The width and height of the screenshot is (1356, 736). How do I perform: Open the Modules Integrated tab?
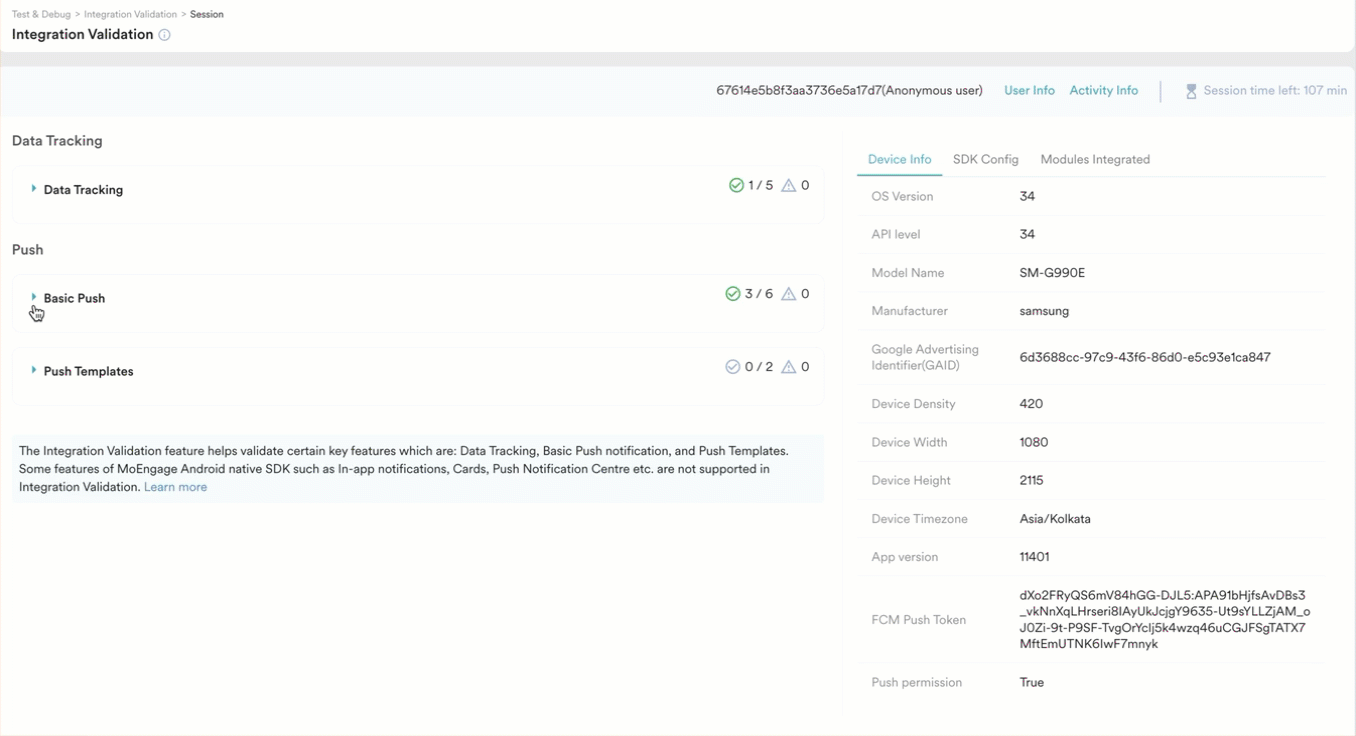click(x=1095, y=160)
